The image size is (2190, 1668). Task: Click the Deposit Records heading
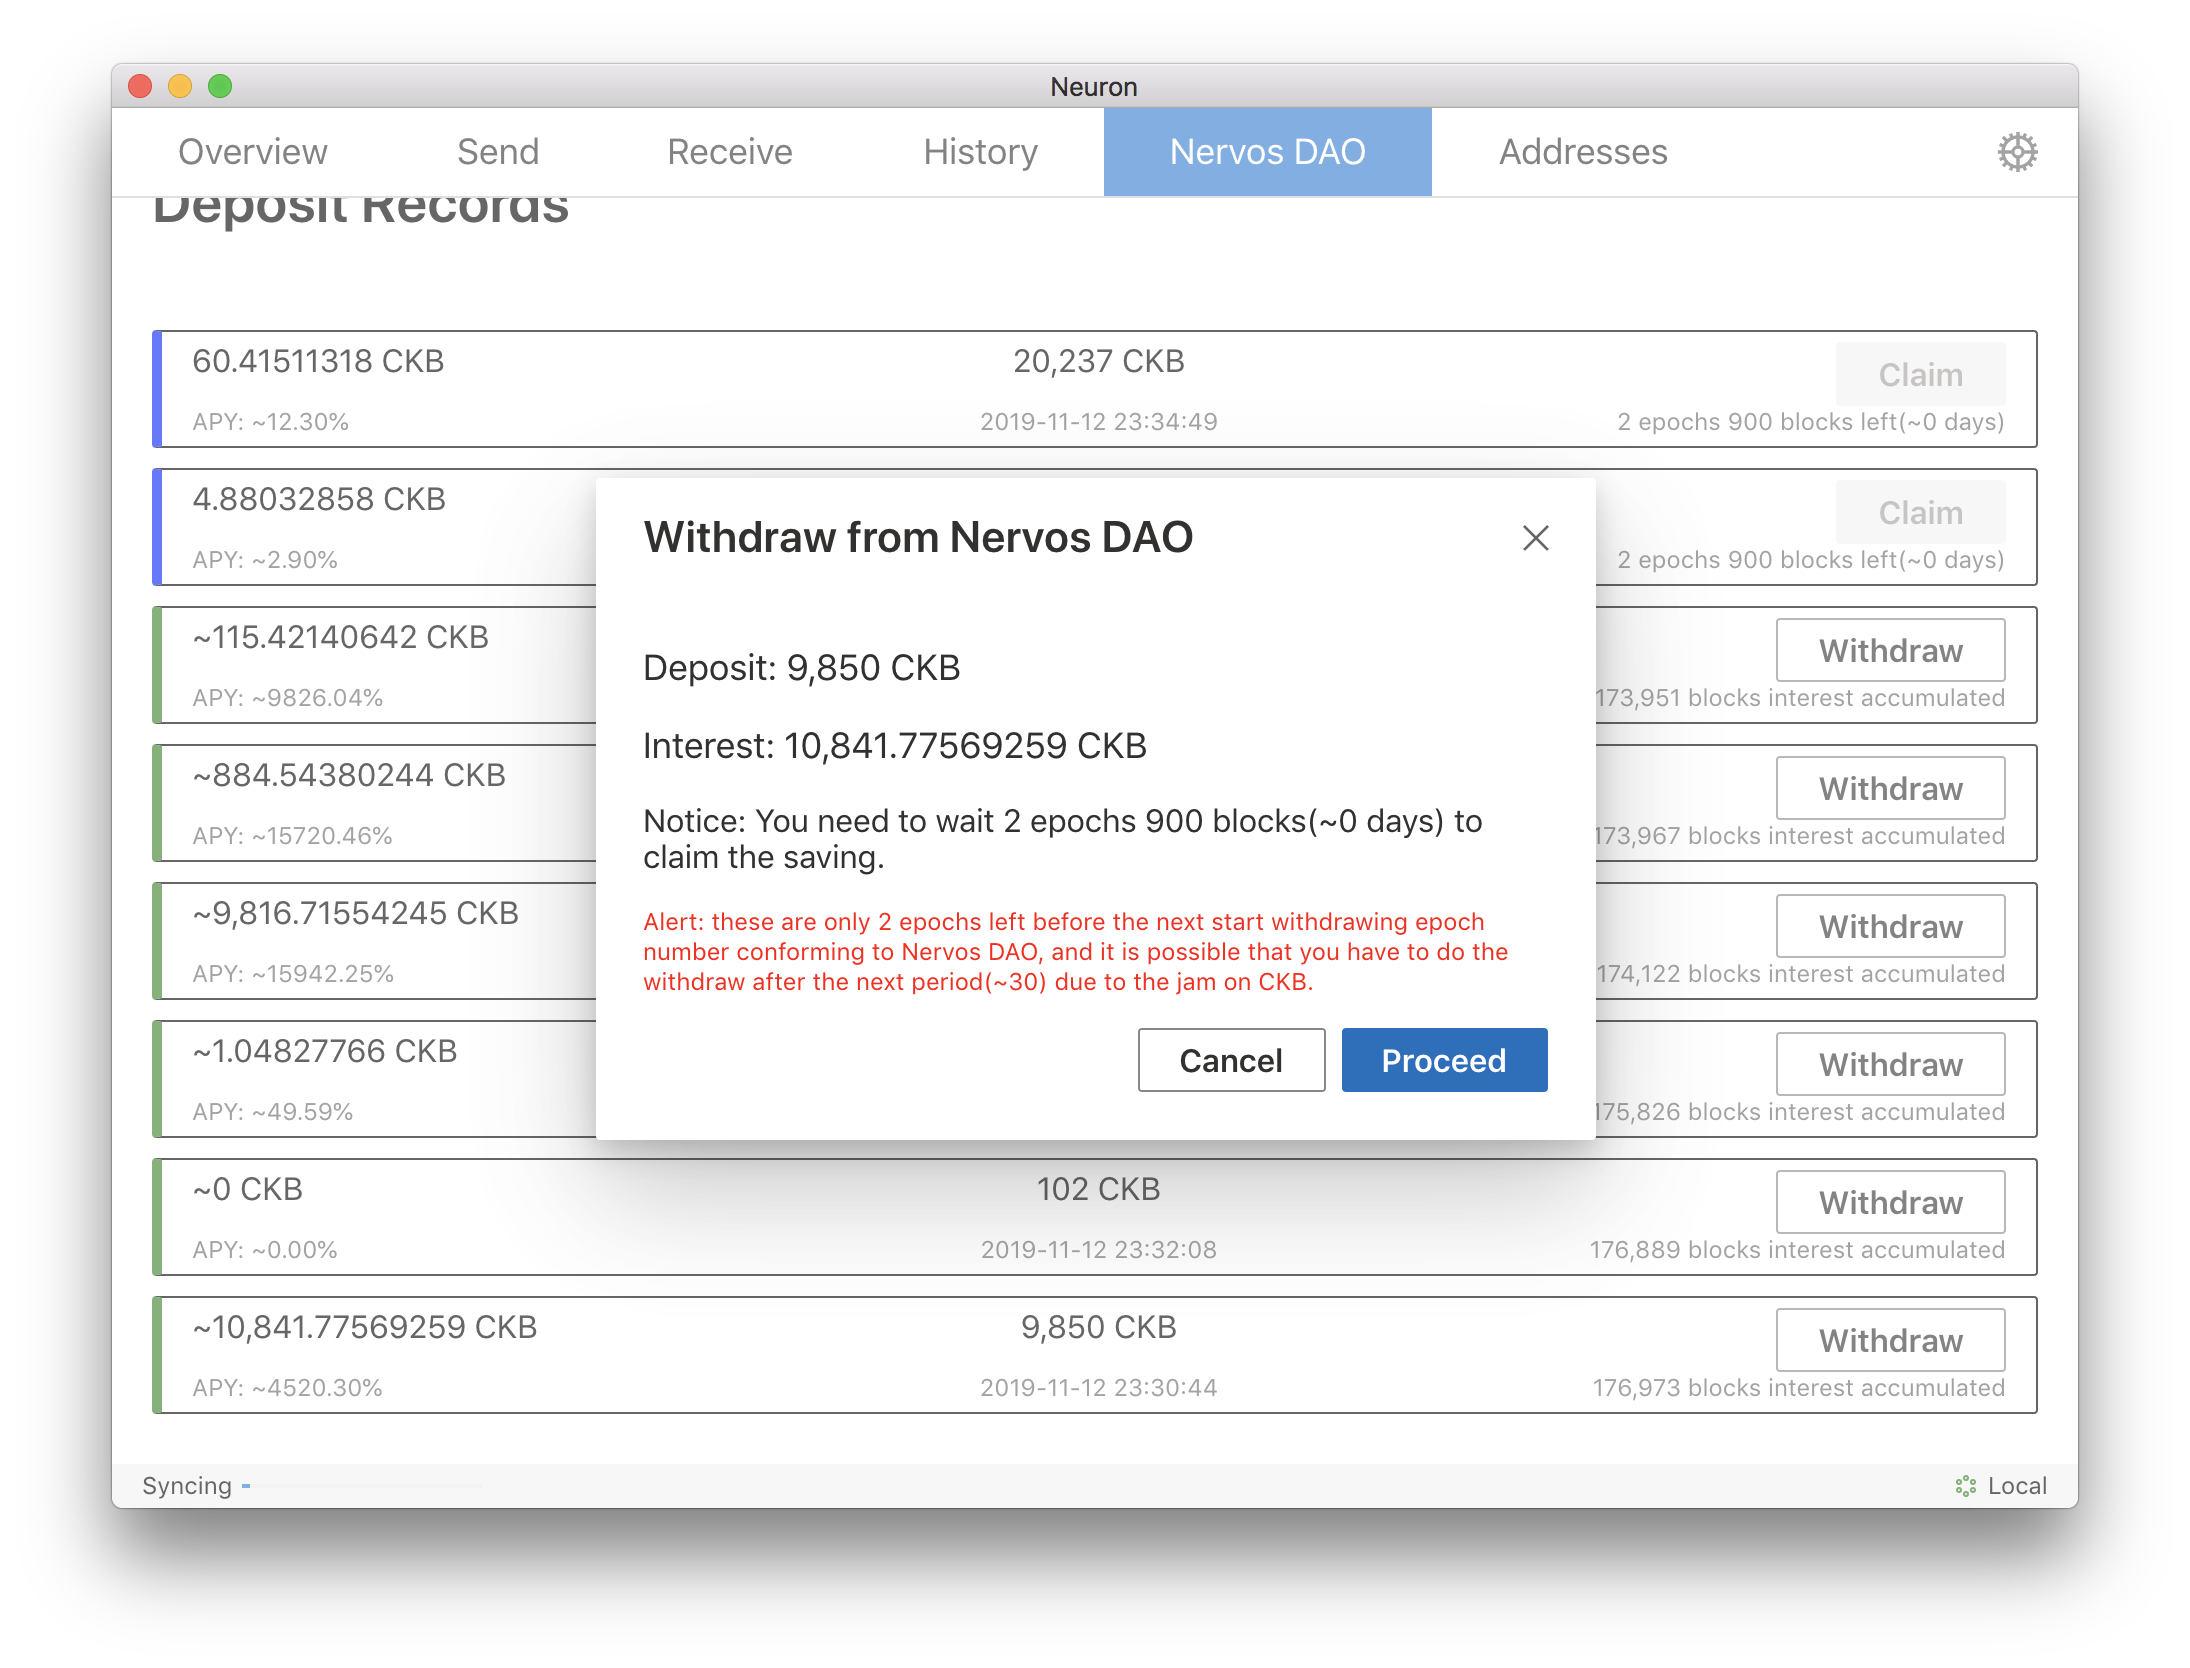tap(361, 210)
